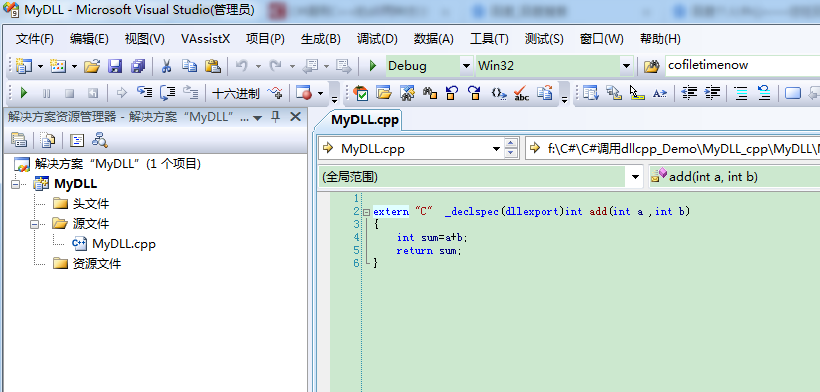This screenshot has height=392, width=820.
Task: Click the New Project toolbar icon
Action: click(24, 66)
